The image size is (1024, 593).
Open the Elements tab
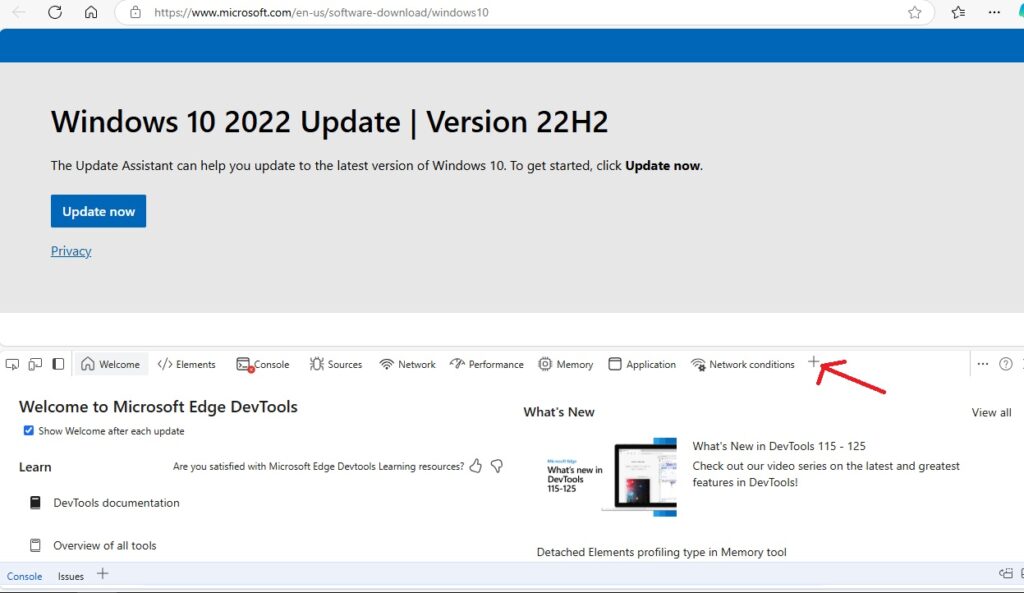(x=187, y=364)
